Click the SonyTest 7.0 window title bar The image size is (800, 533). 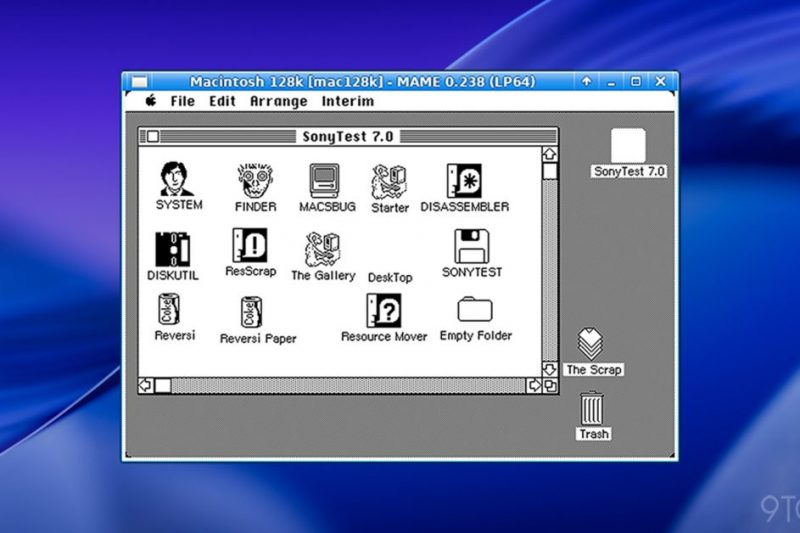tap(348, 136)
